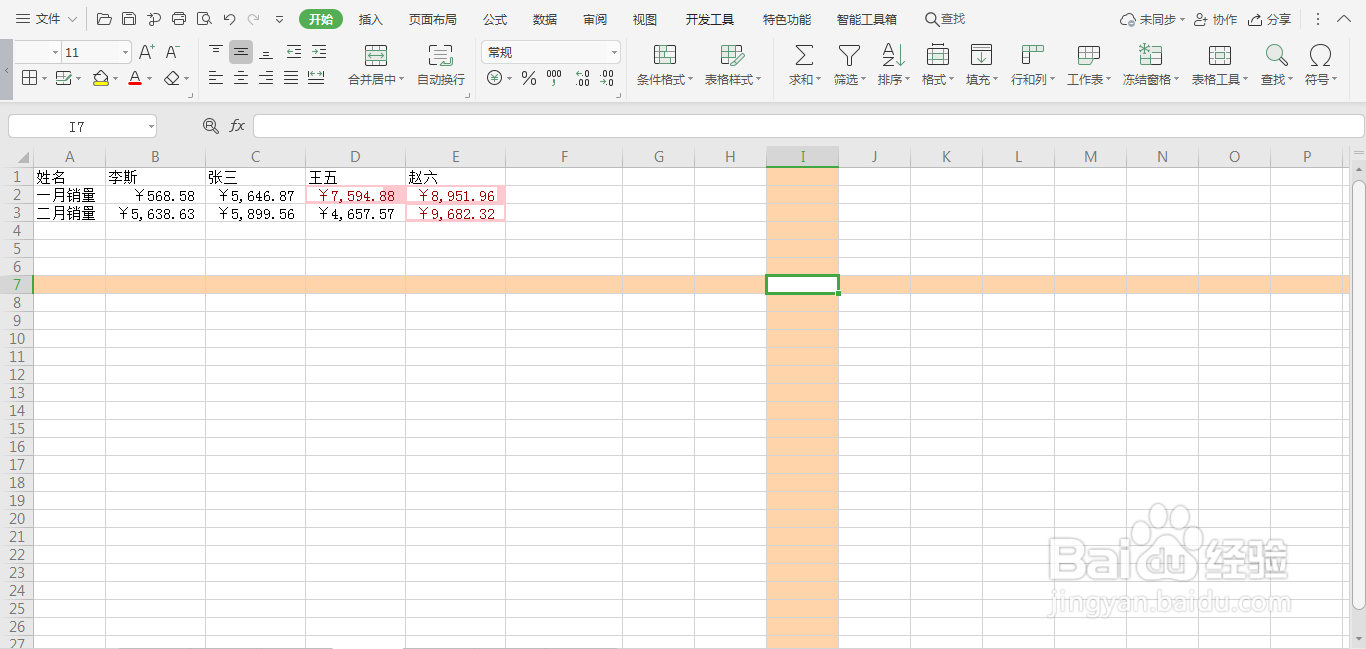Screen dimensions: 1366x649
Task: Click the Percent style icon
Action: [529, 76]
